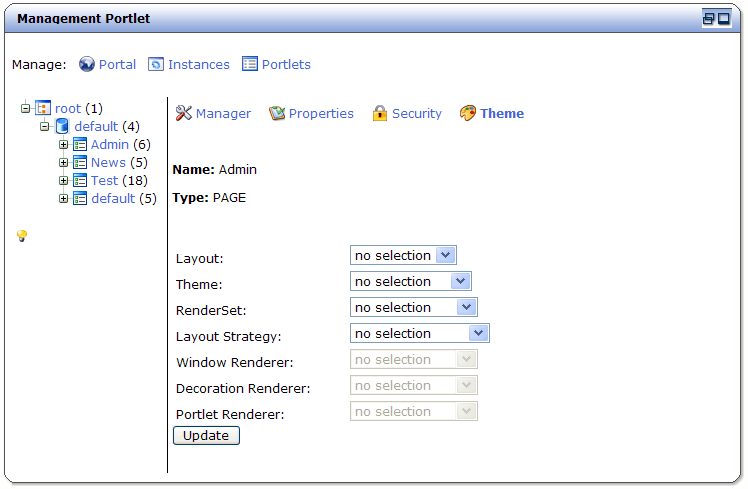Click the Instances icon beside Manage
748x489 pixels.
[156, 64]
